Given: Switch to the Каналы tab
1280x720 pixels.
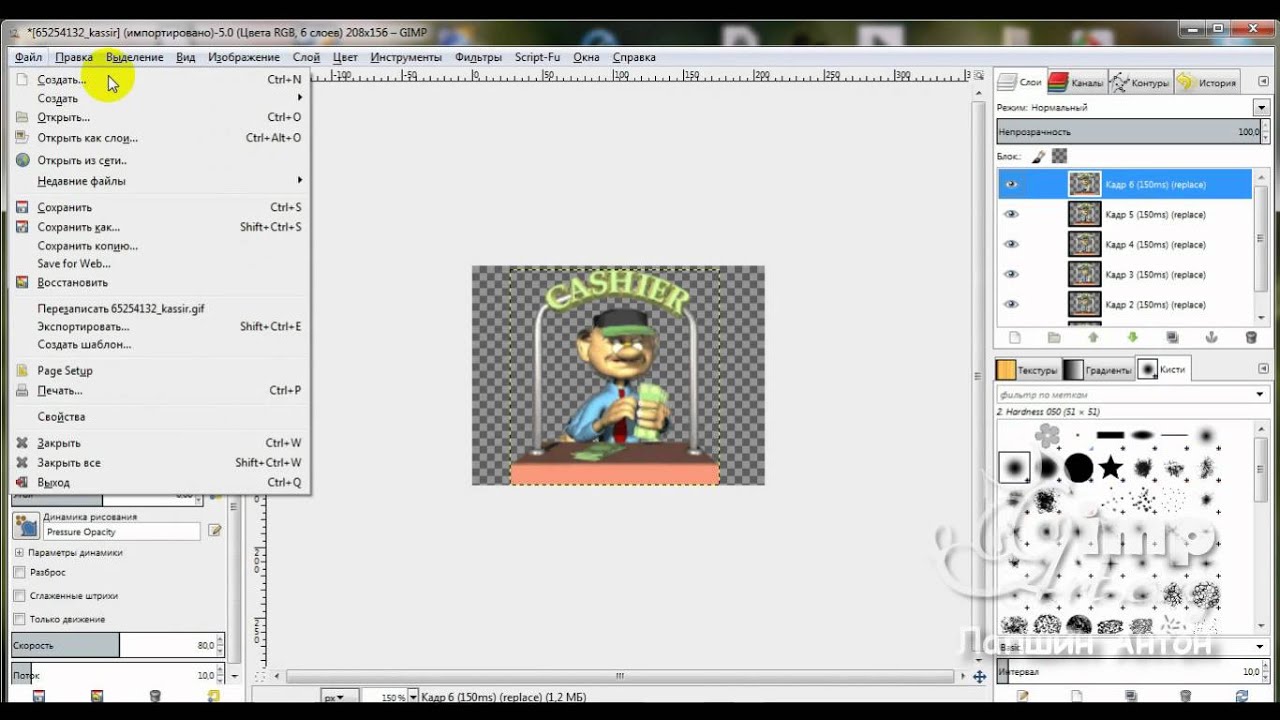Looking at the screenshot, I should [1075, 83].
